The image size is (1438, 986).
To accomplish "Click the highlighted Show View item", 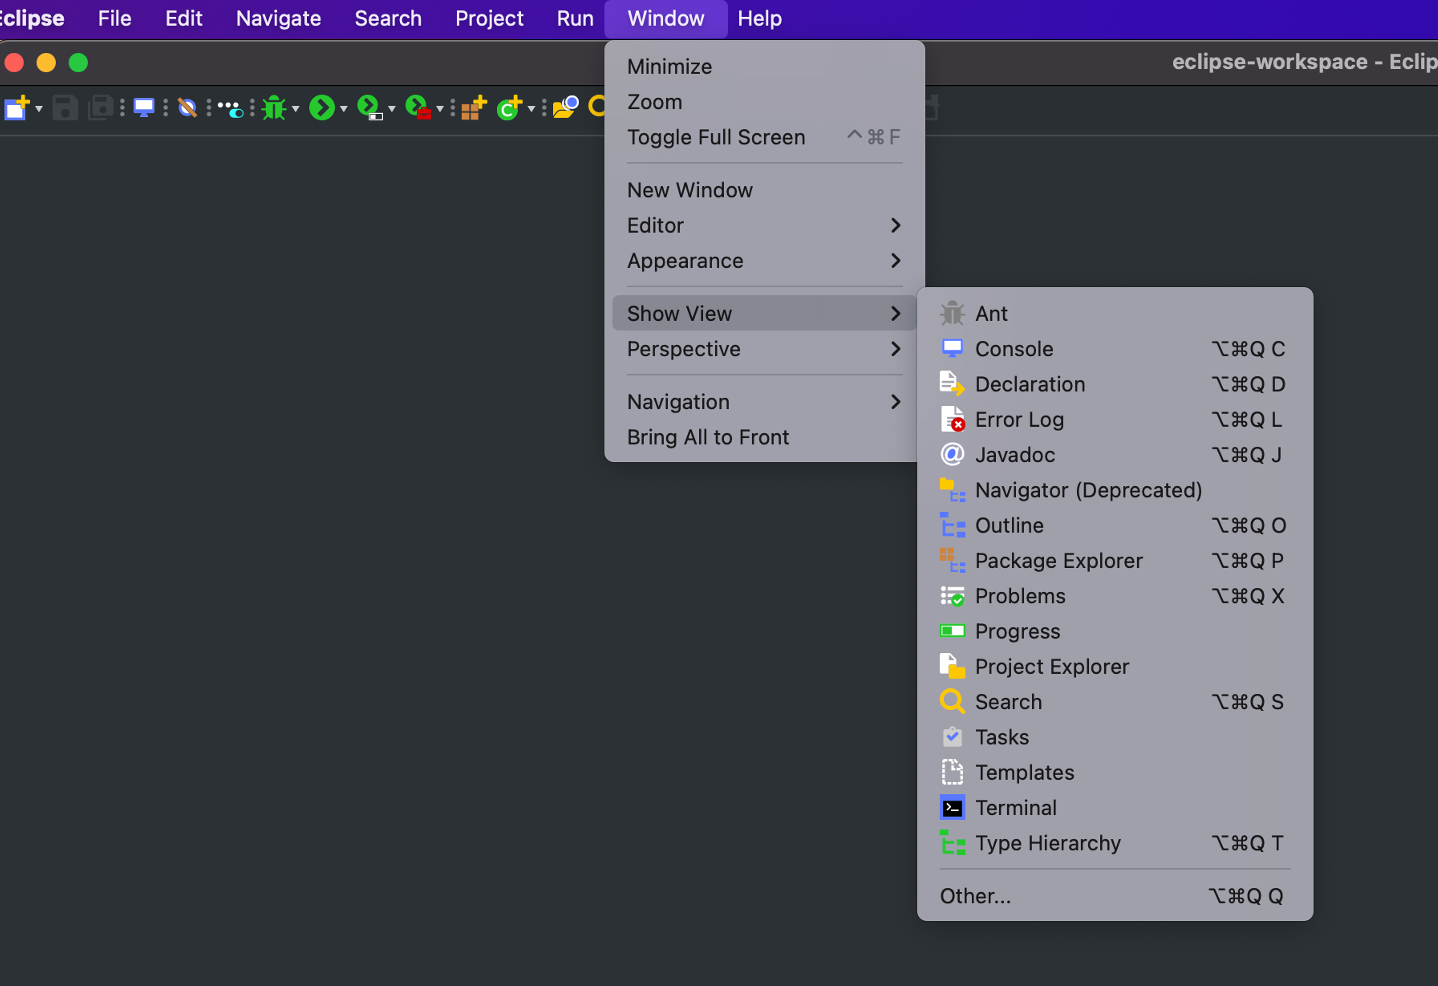I will (x=764, y=313).
